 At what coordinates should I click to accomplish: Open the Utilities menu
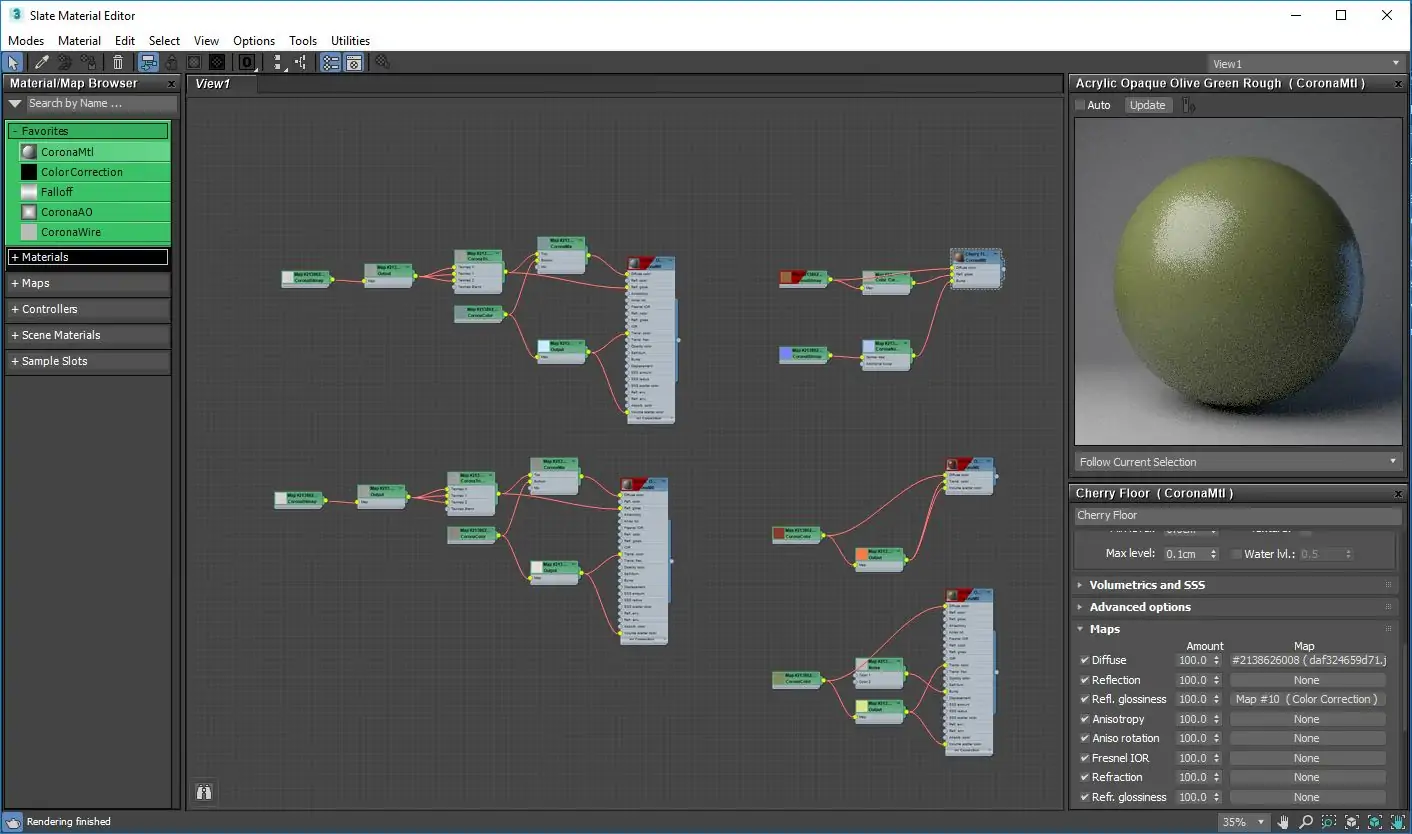pyautogui.click(x=350, y=41)
